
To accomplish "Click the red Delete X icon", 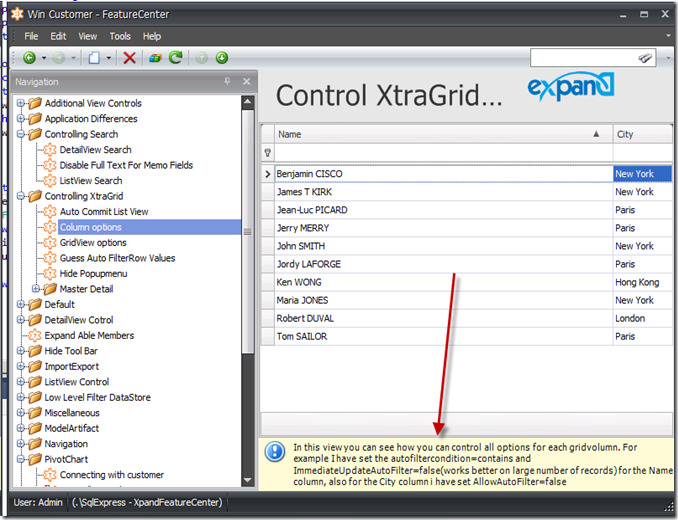I will click(129, 58).
